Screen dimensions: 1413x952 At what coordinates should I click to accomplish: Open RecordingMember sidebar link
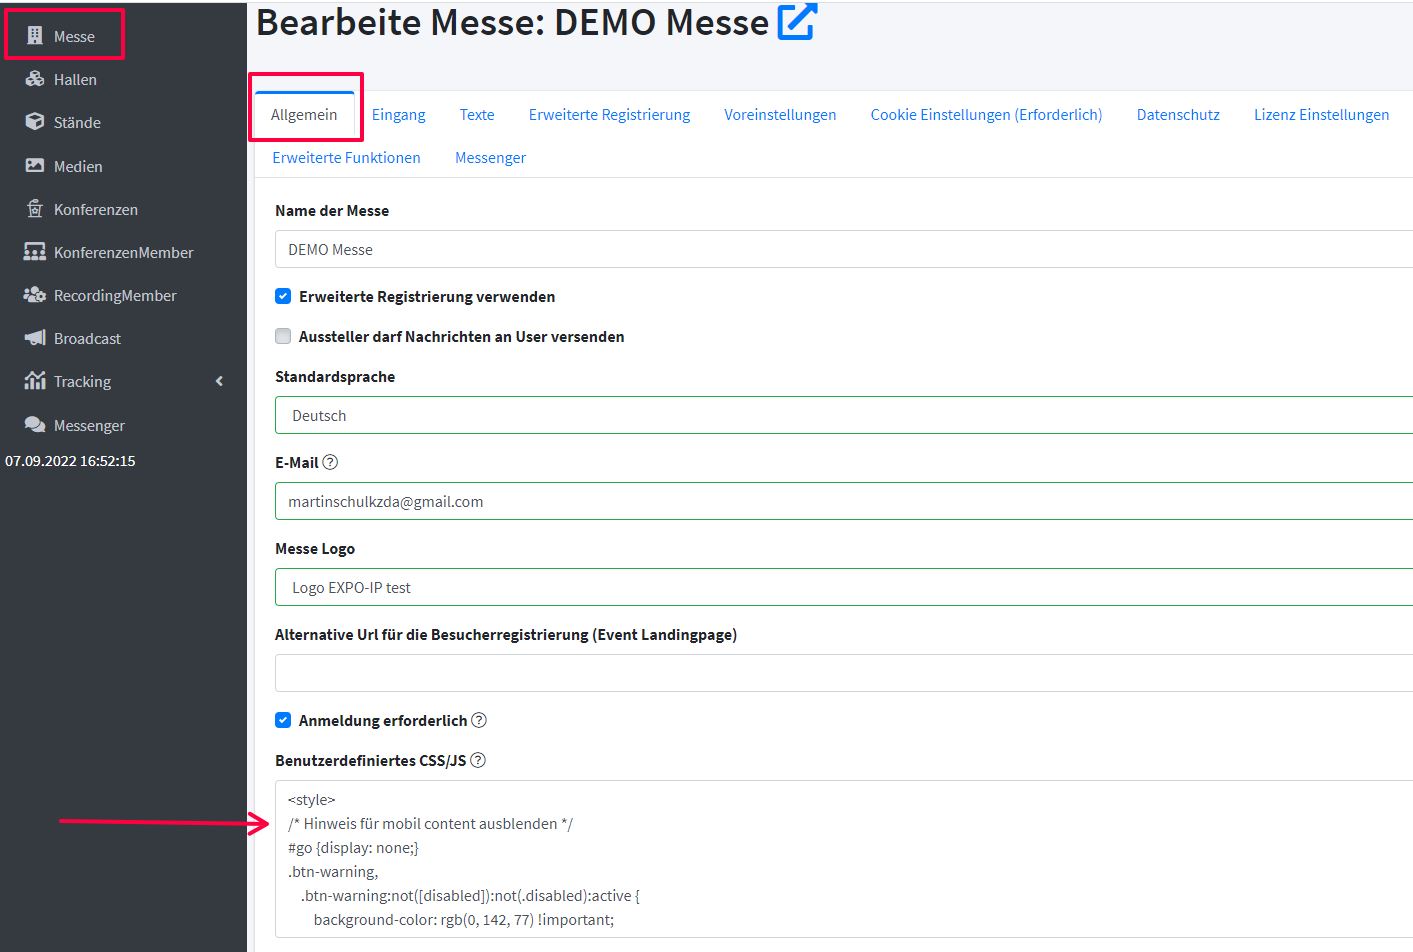pos(115,295)
